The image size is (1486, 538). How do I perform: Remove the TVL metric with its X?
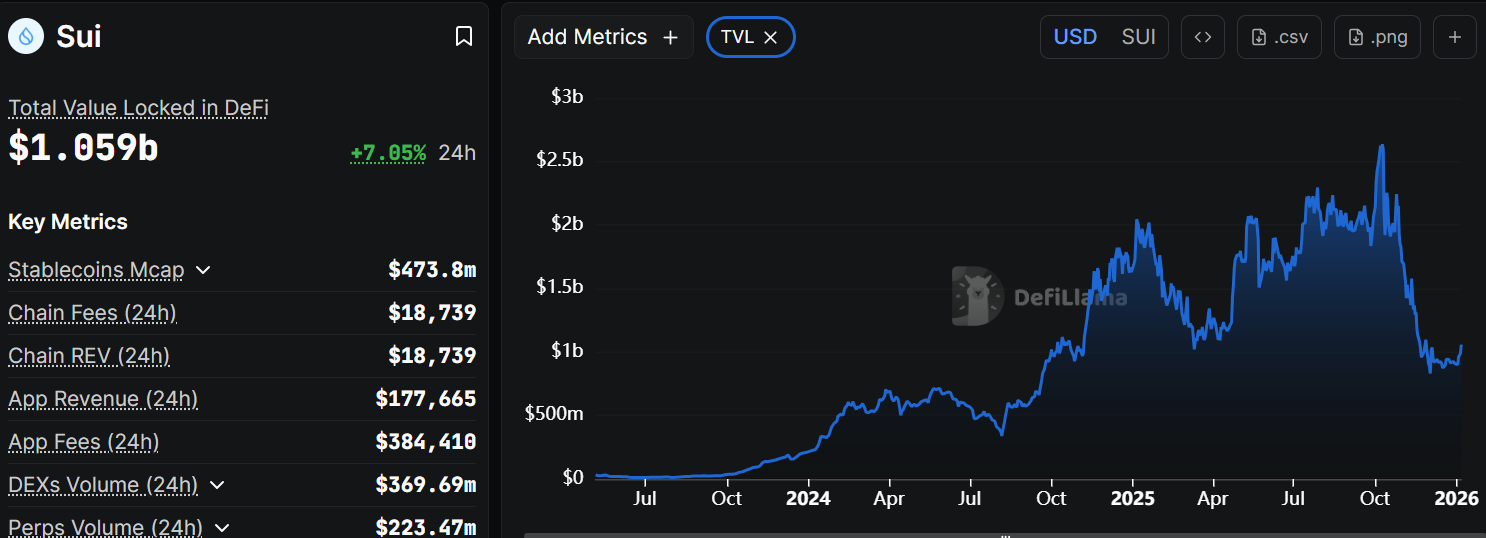[771, 37]
